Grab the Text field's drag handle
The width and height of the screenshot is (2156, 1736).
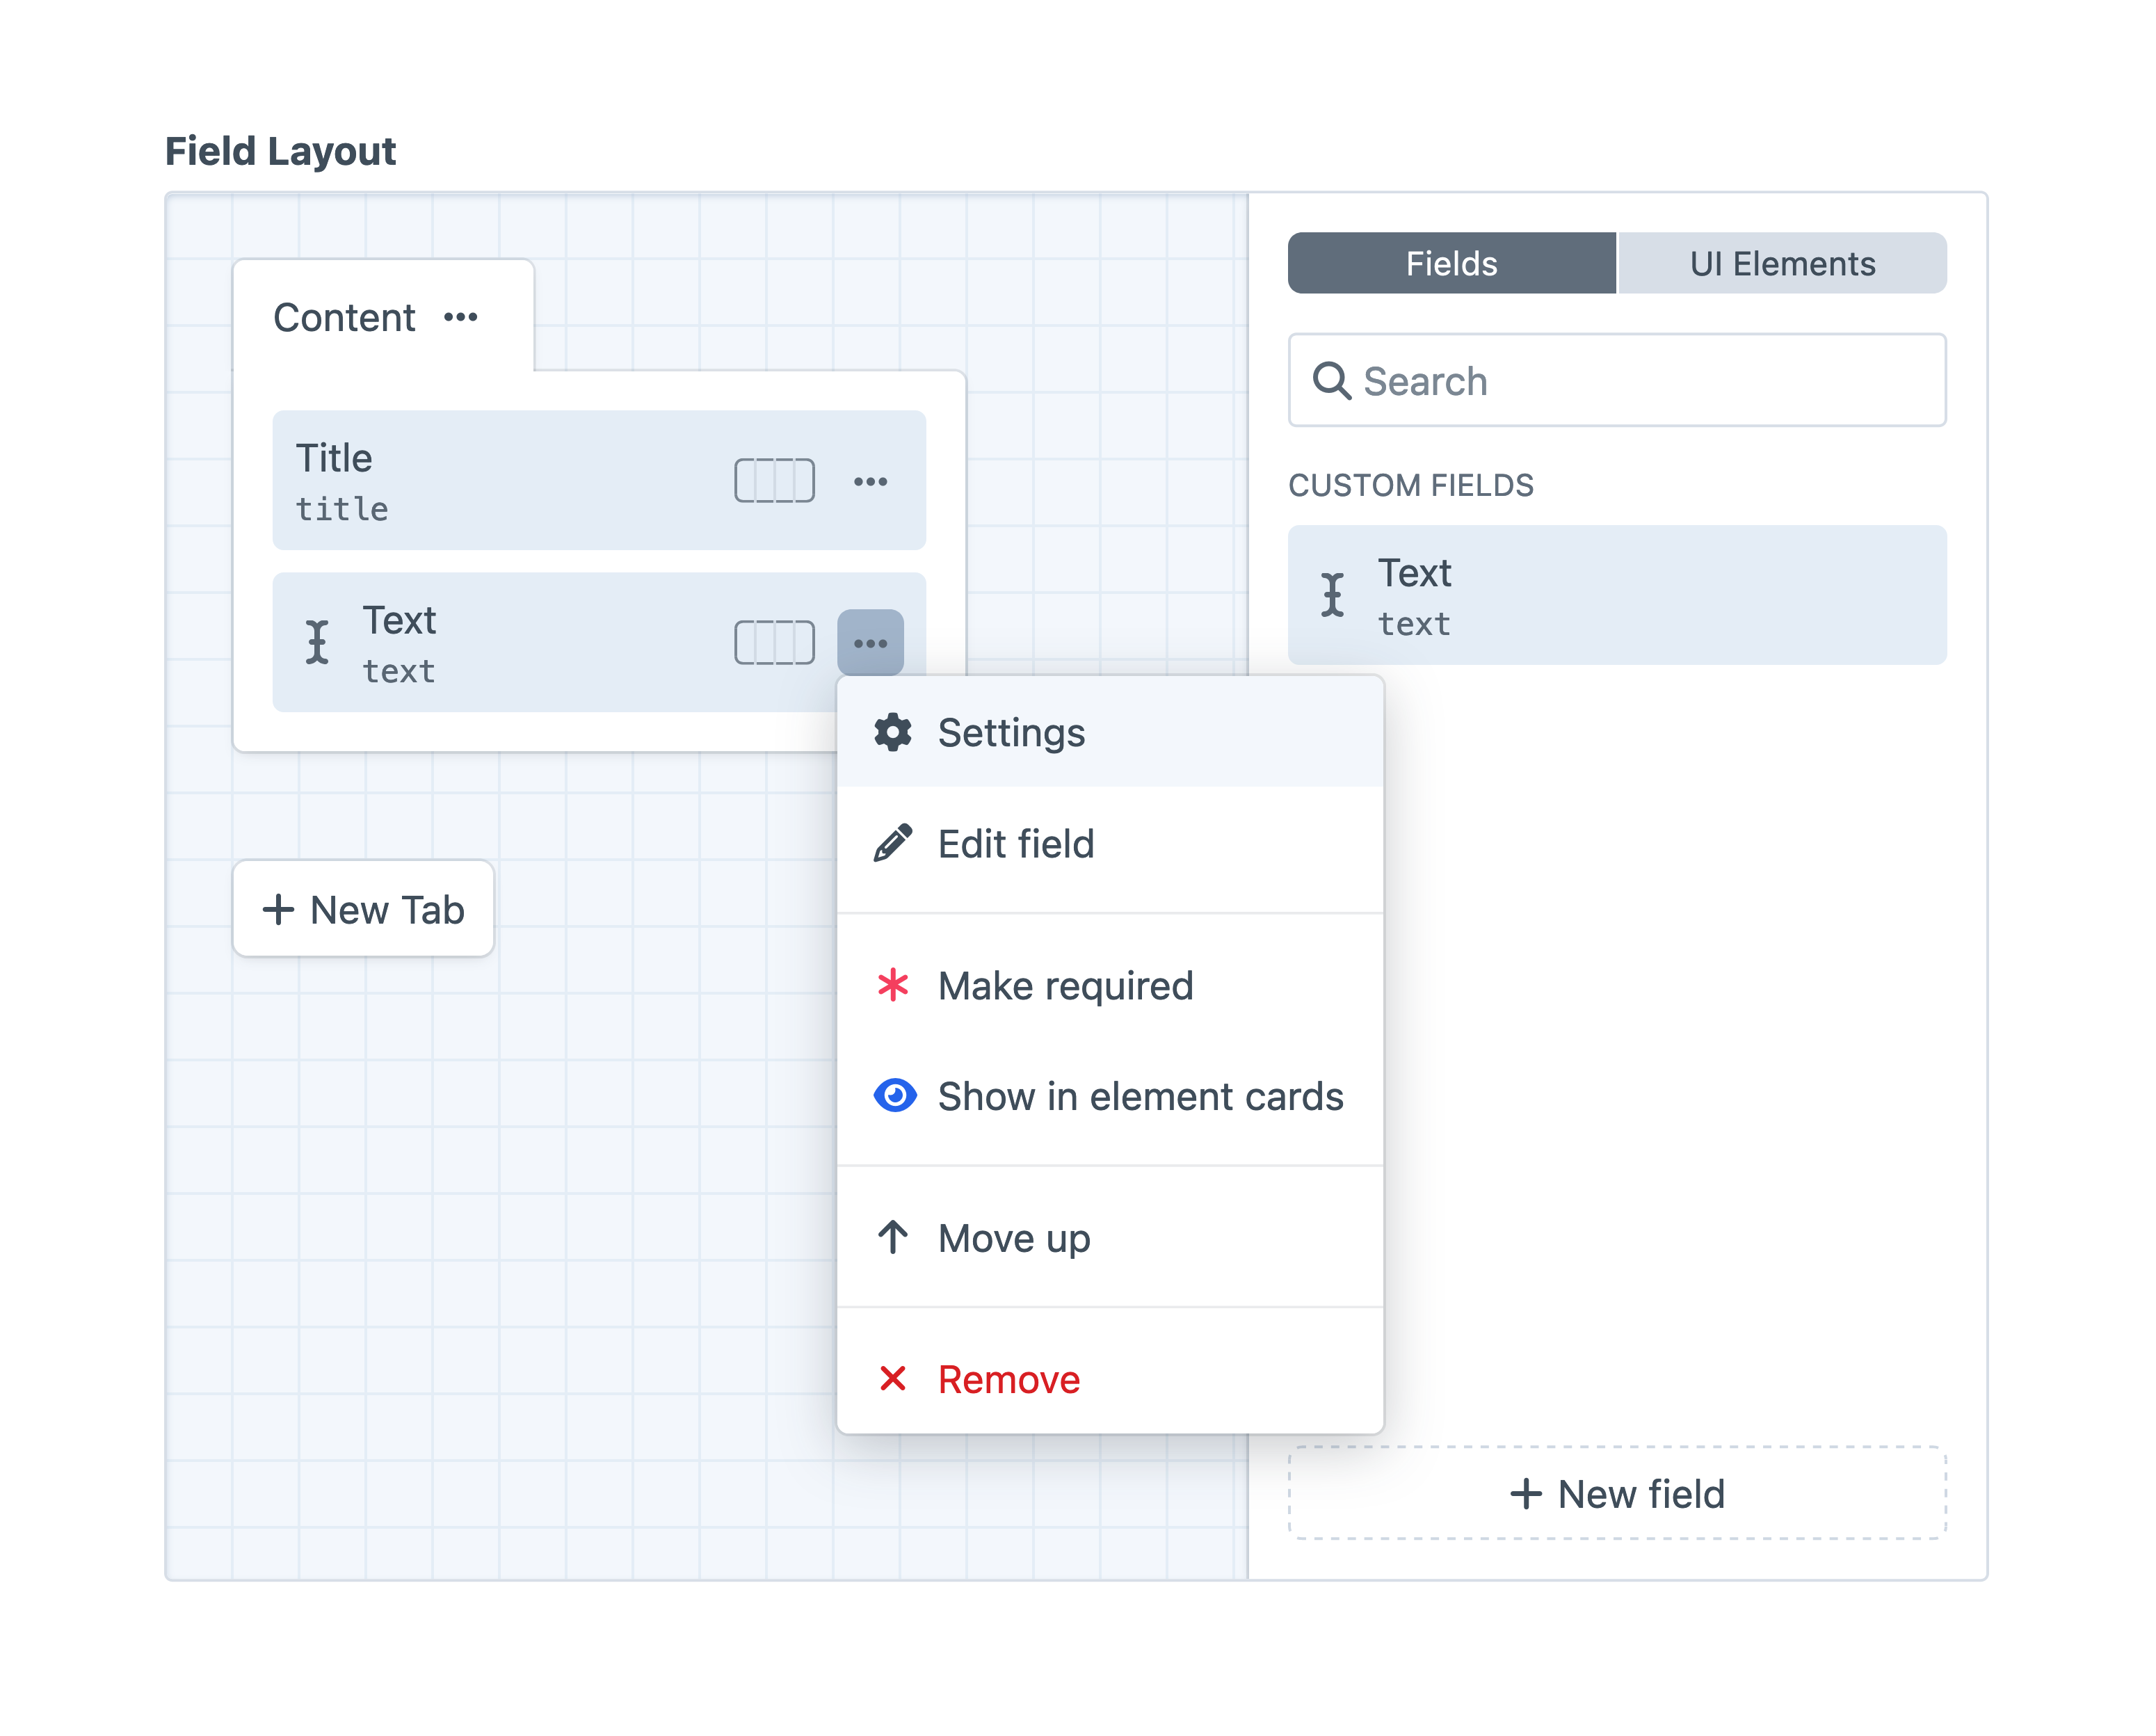tap(317, 643)
